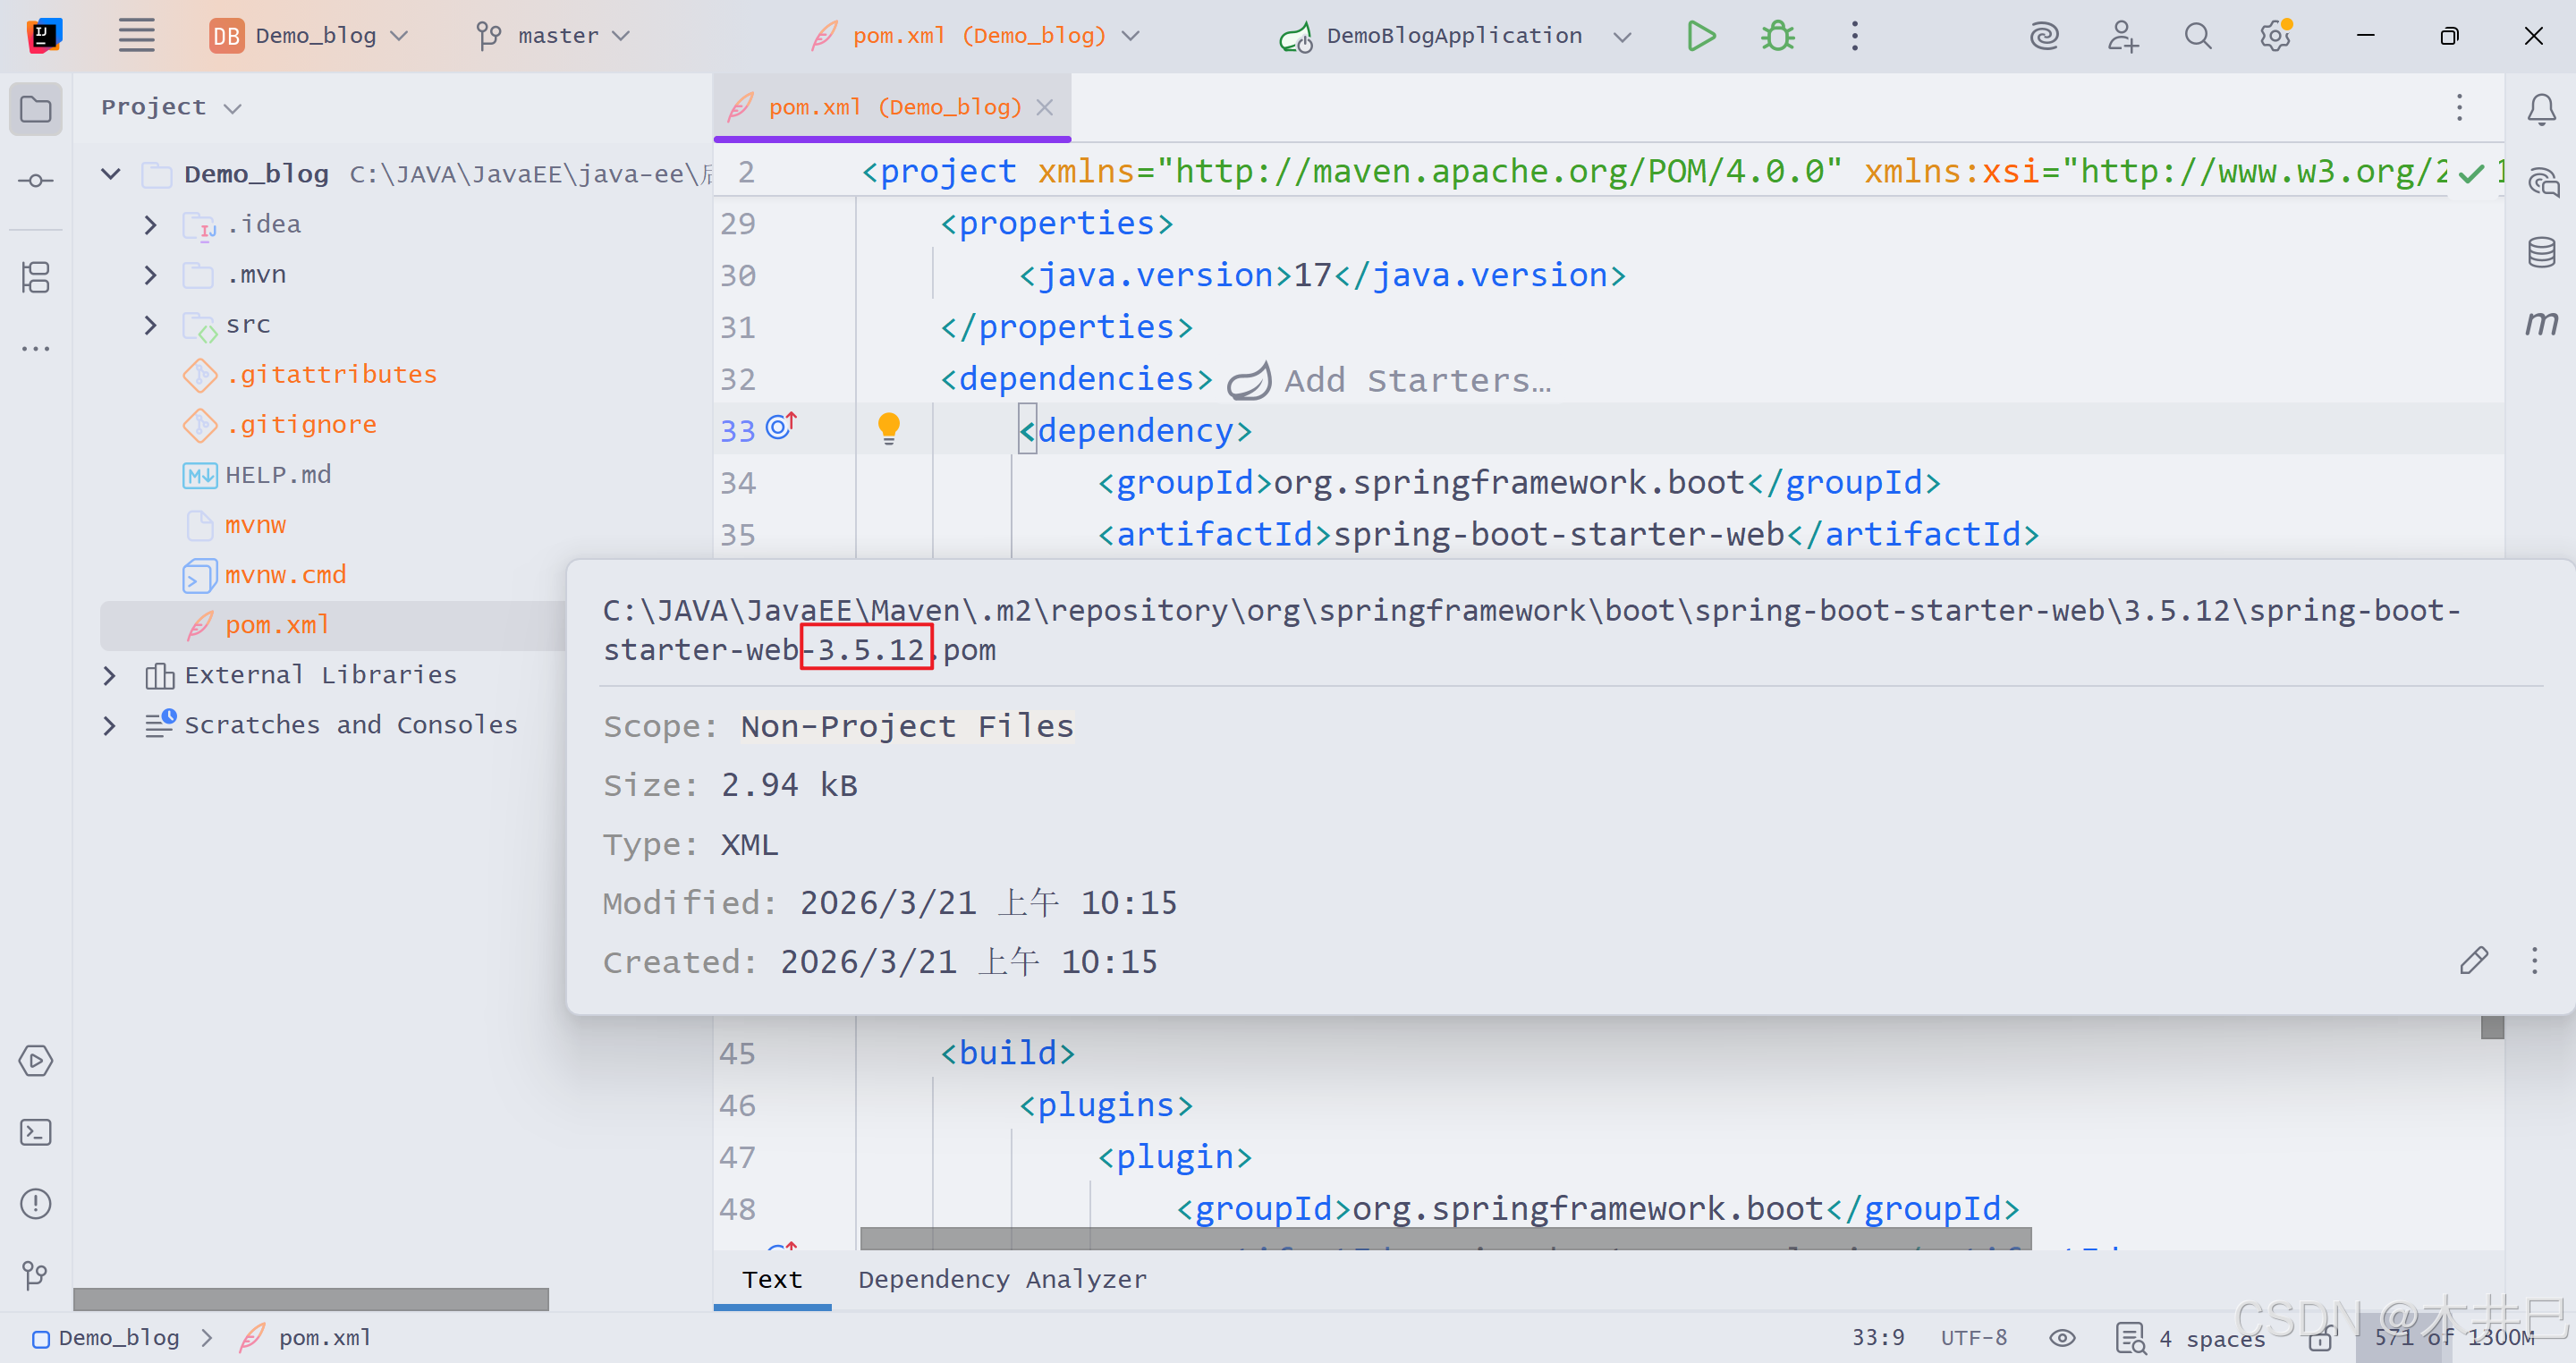Open the Problems tool window
Screen dimensions: 2576x1363
[36, 1204]
